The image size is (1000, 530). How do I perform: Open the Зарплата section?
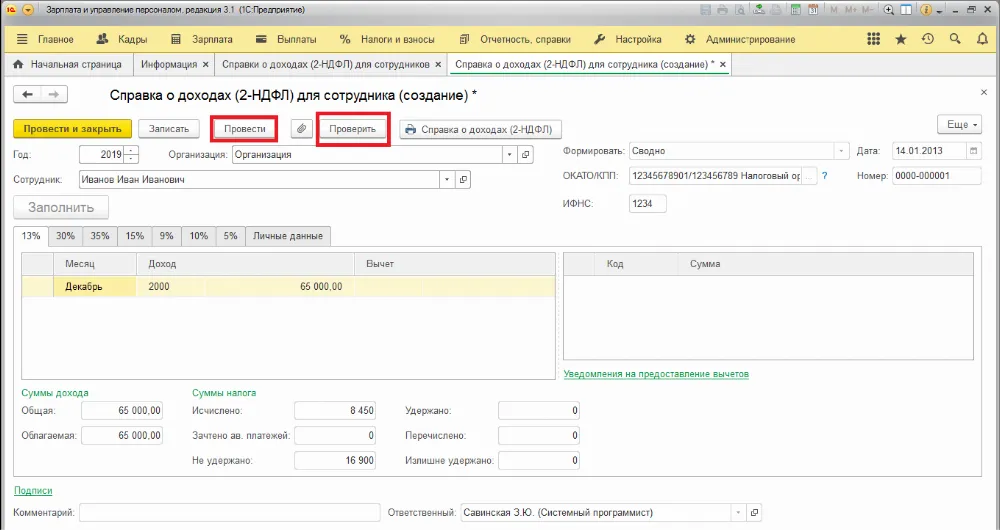(x=202, y=39)
